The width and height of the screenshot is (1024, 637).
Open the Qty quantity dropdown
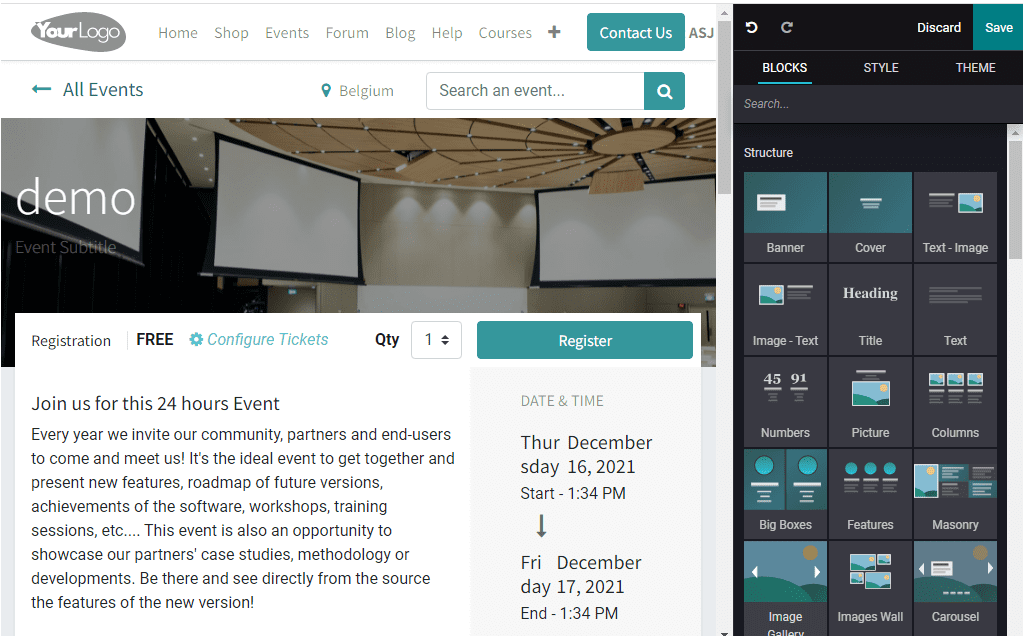[x=436, y=340]
